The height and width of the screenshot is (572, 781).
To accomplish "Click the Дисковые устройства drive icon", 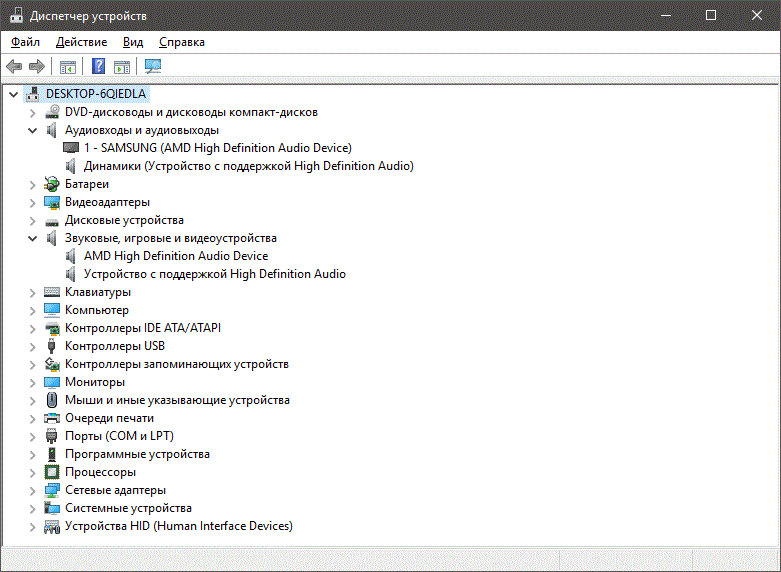I will point(52,221).
